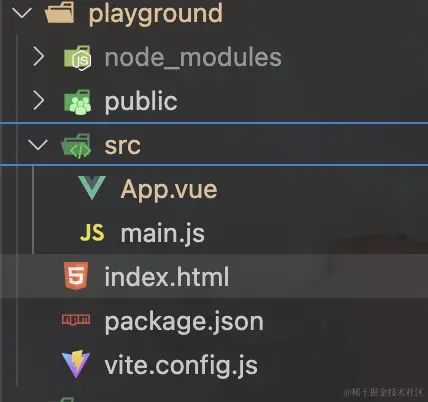Select the node_modules folder name

[193, 57]
